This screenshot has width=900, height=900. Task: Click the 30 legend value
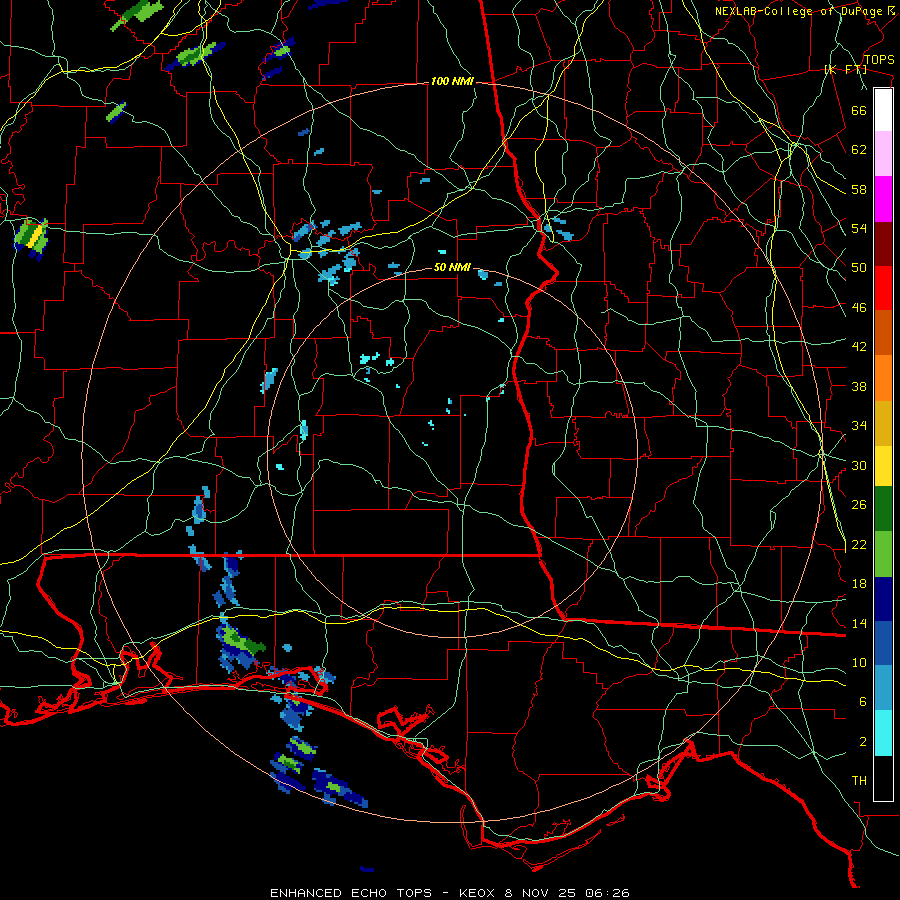(x=859, y=465)
